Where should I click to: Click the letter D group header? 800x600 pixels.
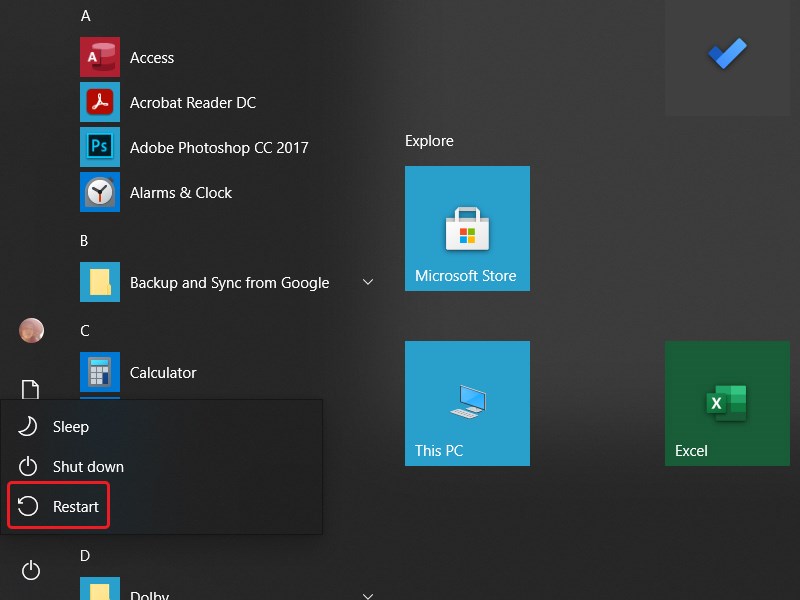click(x=85, y=556)
